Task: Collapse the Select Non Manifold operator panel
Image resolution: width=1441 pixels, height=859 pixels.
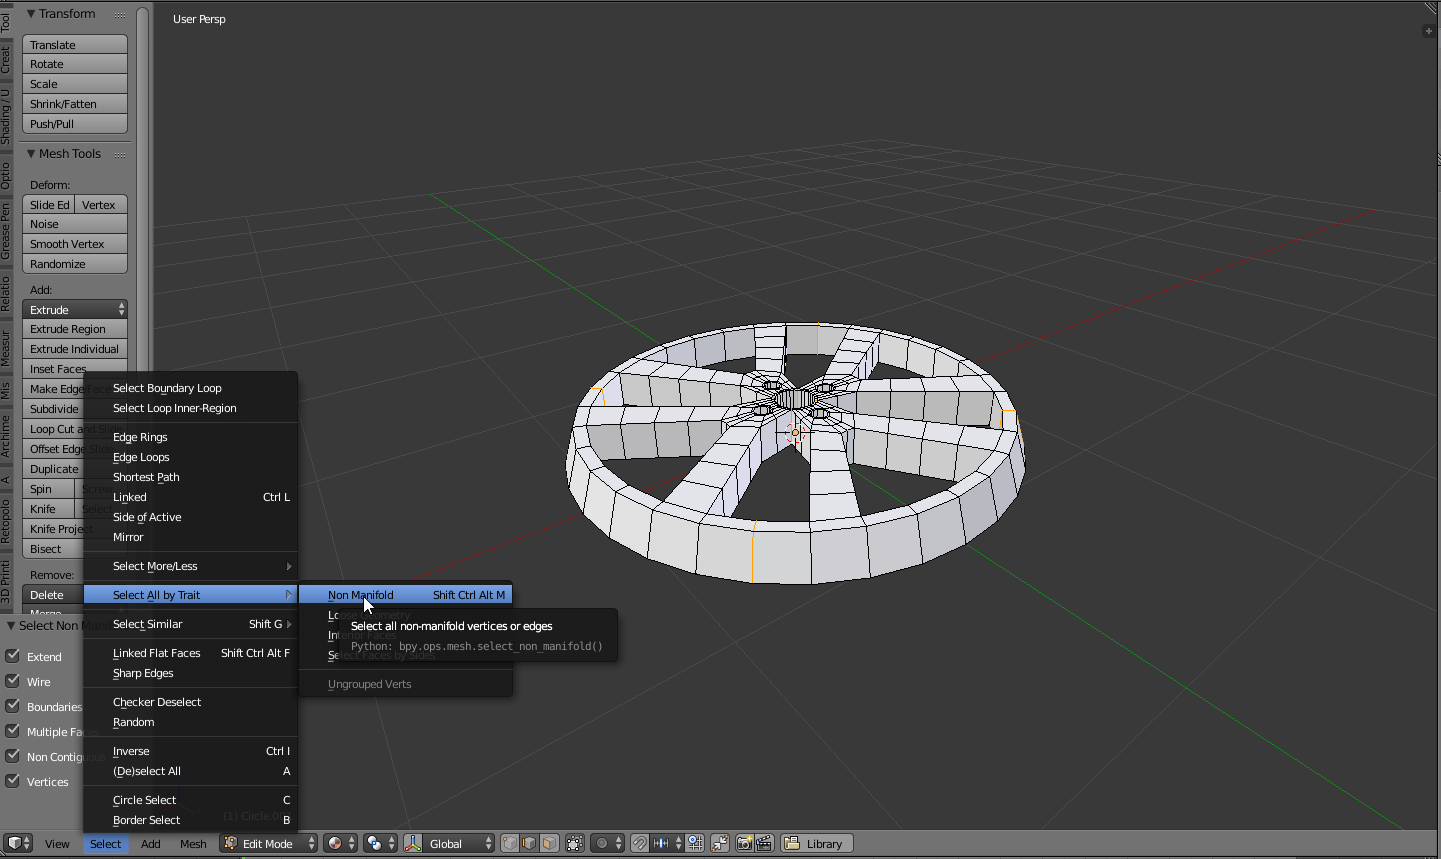Action: click(x=11, y=626)
